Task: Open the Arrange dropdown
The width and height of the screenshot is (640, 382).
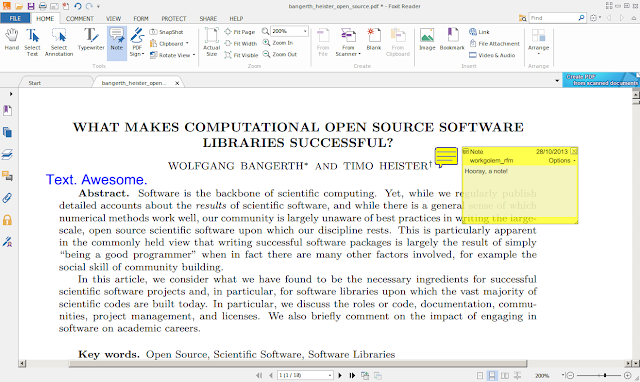Action: coord(538,42)
